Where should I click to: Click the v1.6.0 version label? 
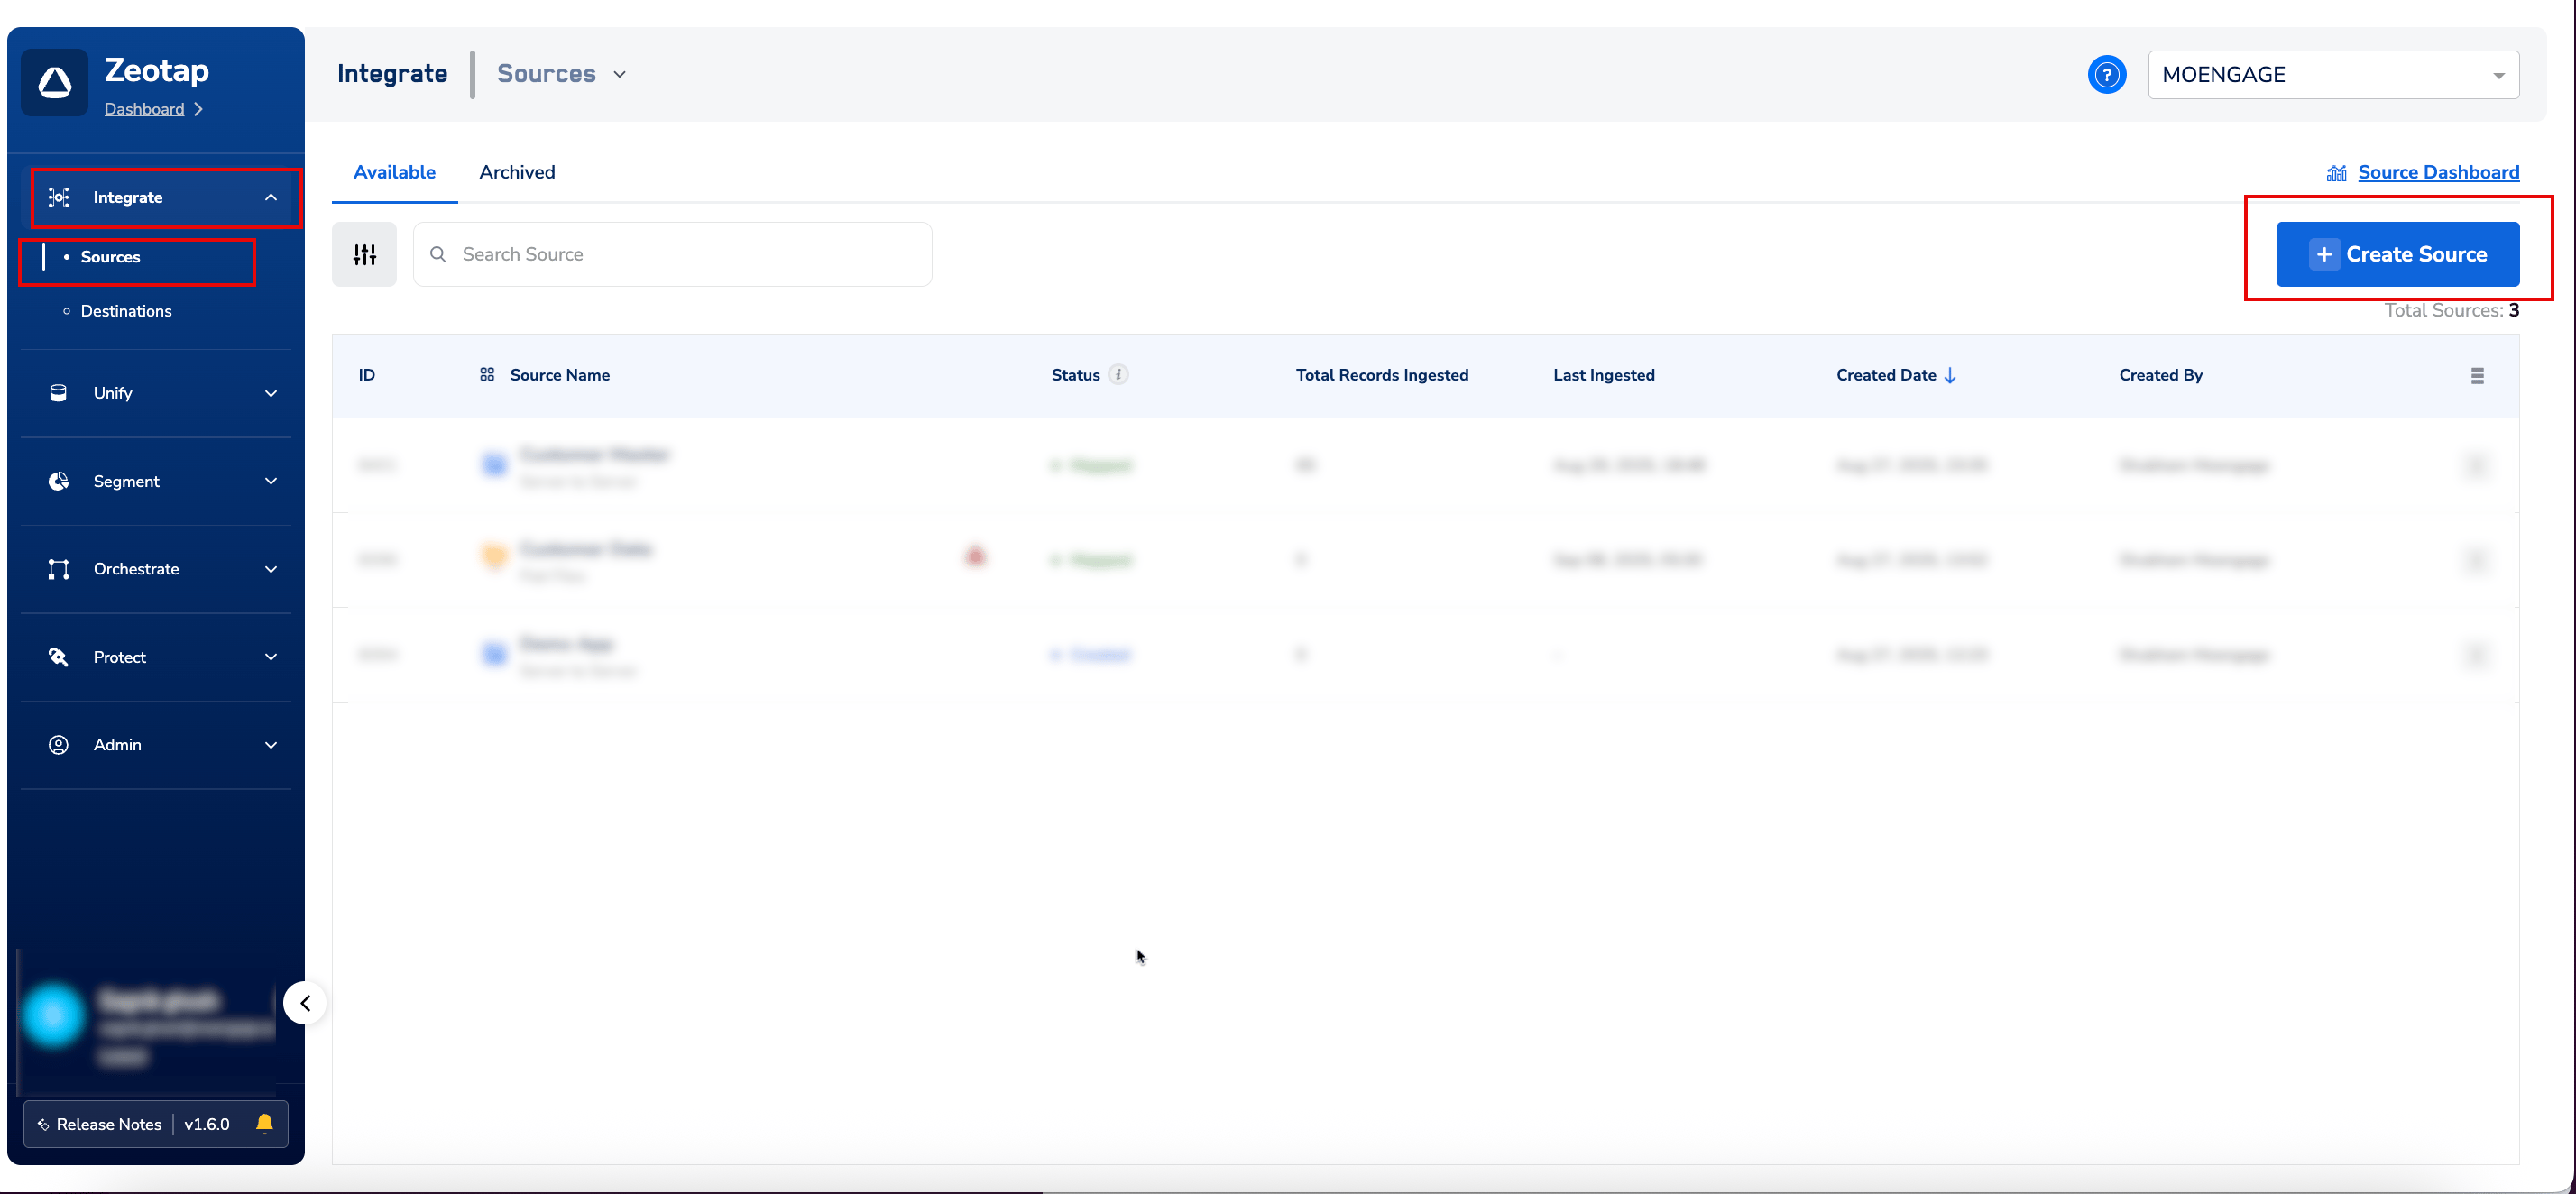click(x=207, y=1124)
